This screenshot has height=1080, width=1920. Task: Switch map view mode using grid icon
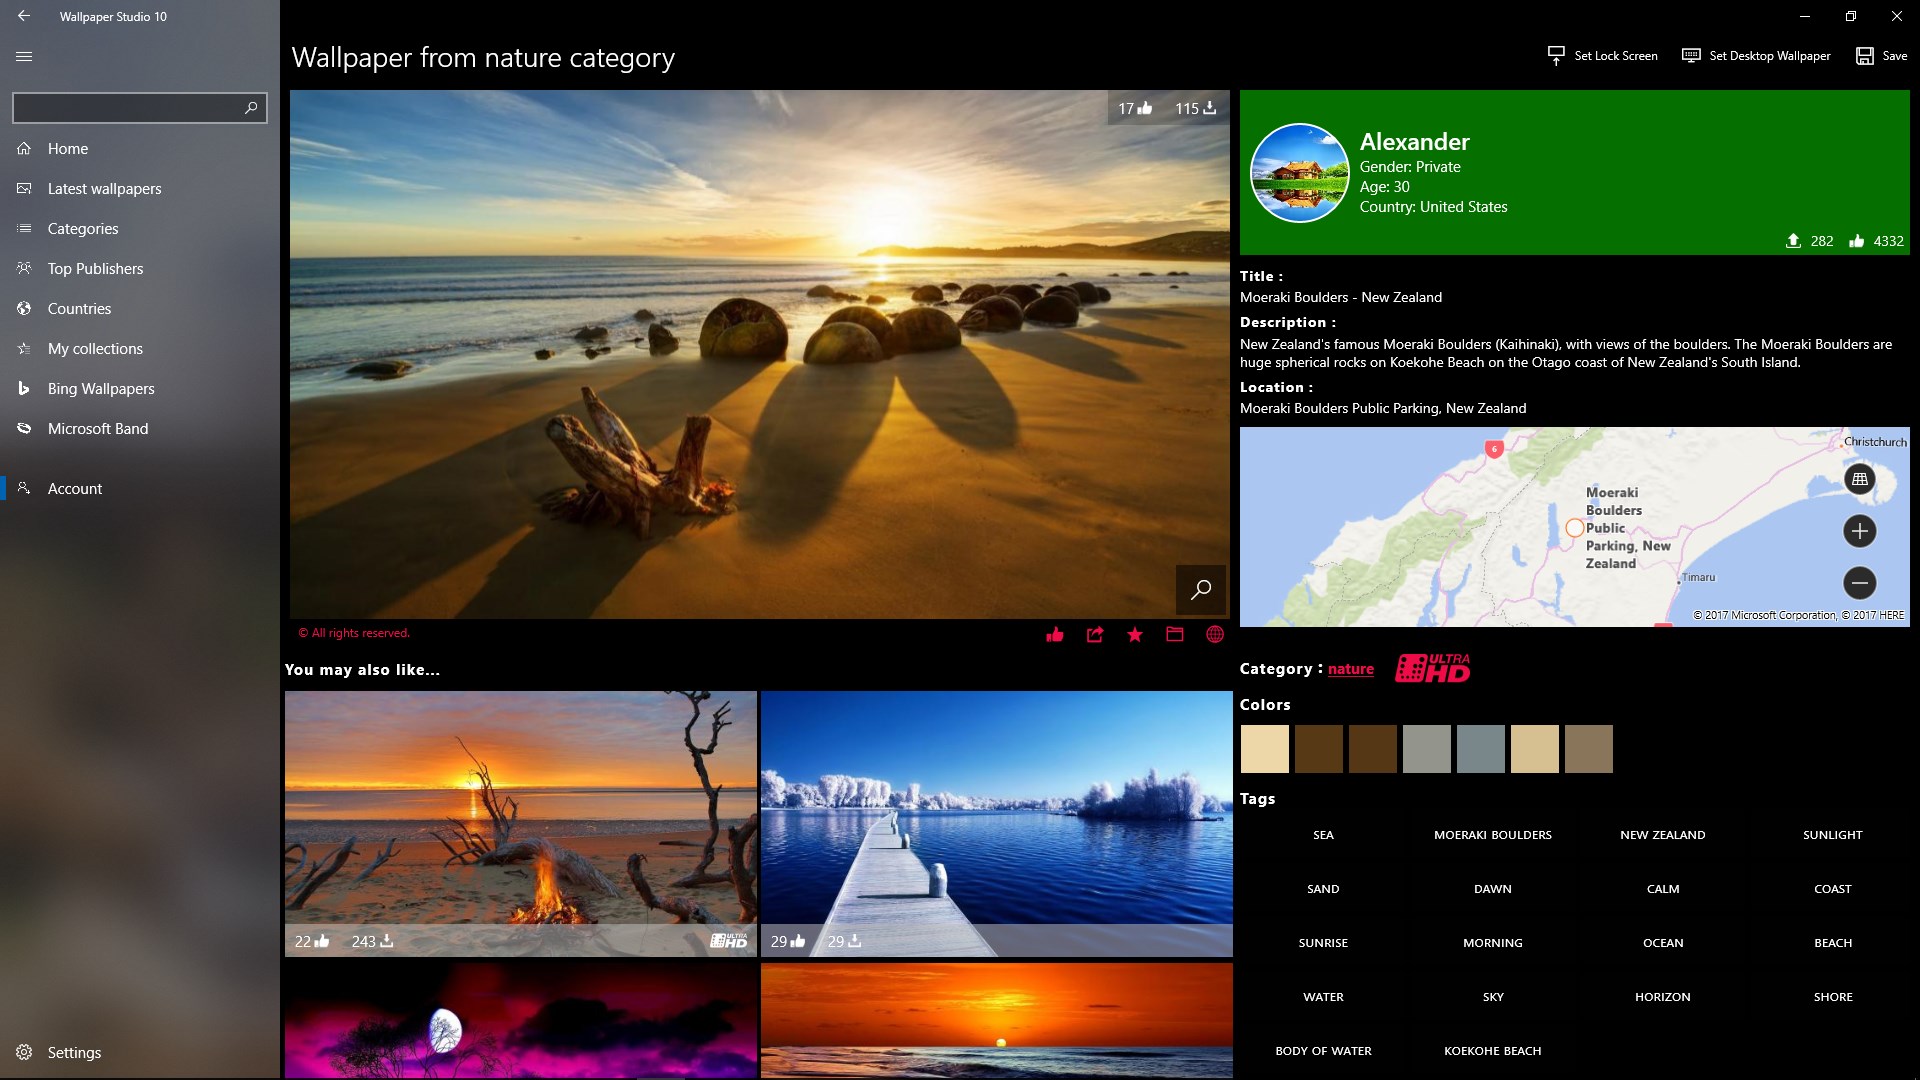coord(1860,479)
